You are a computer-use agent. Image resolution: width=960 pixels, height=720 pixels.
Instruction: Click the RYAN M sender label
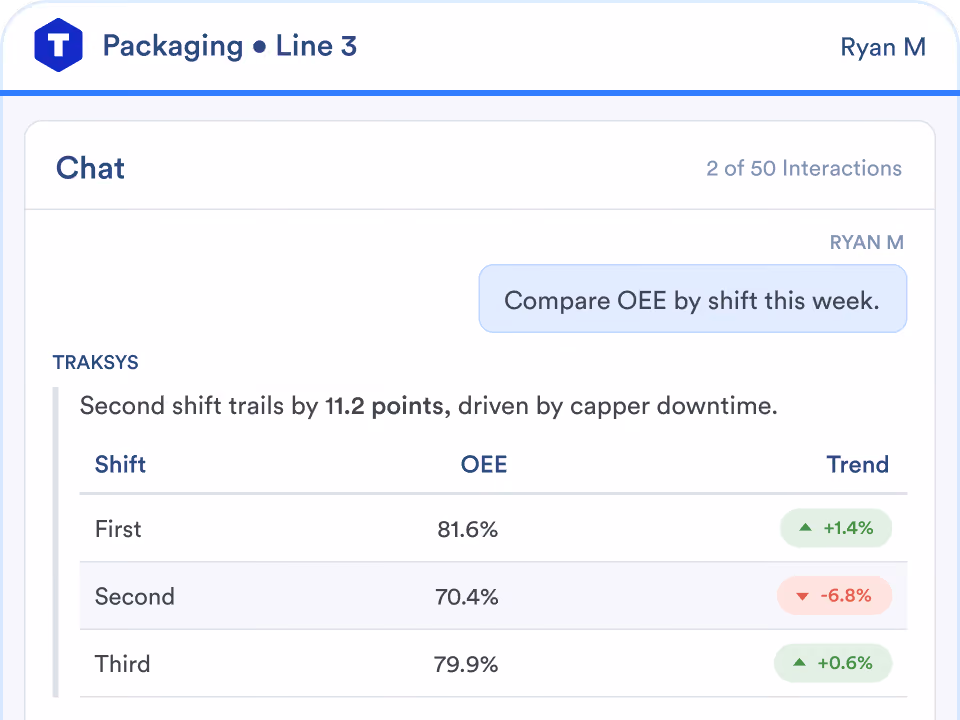(x=866, y=242)
